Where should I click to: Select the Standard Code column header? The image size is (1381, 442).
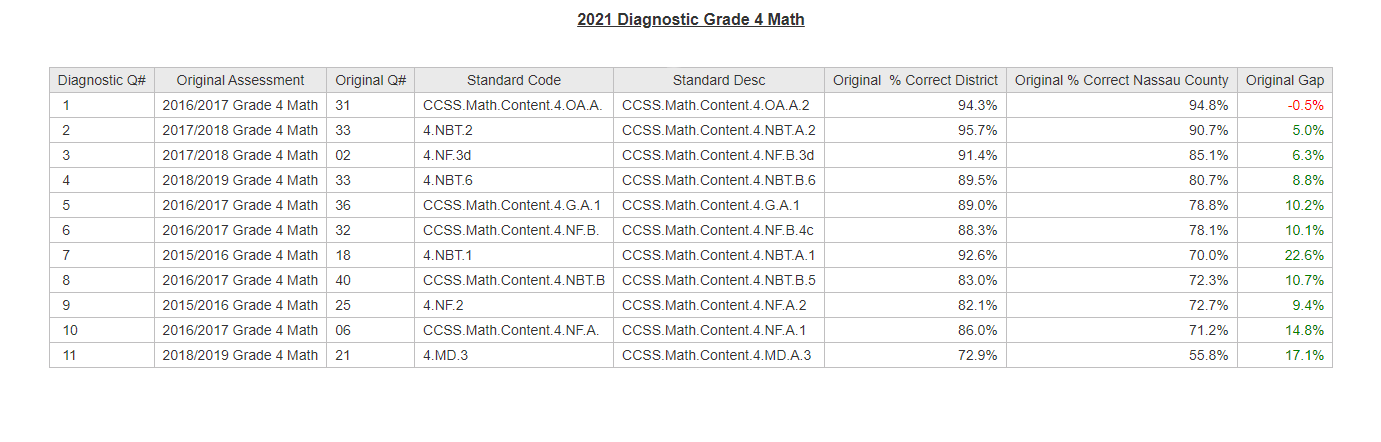[514, 80]
